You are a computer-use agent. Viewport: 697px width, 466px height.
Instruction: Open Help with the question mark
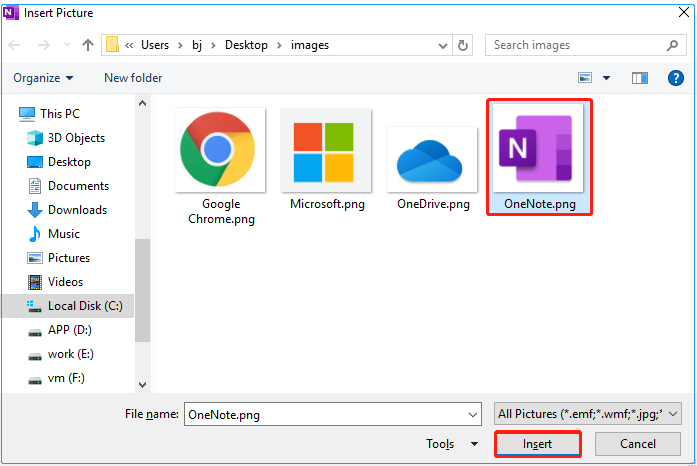[676, 78]
